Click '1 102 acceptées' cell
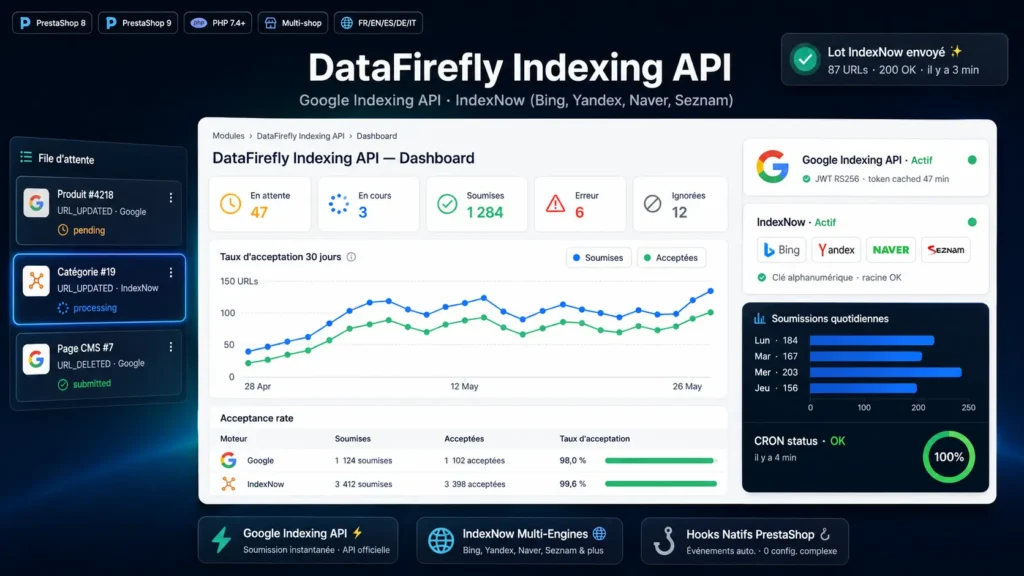 [475, 460]
